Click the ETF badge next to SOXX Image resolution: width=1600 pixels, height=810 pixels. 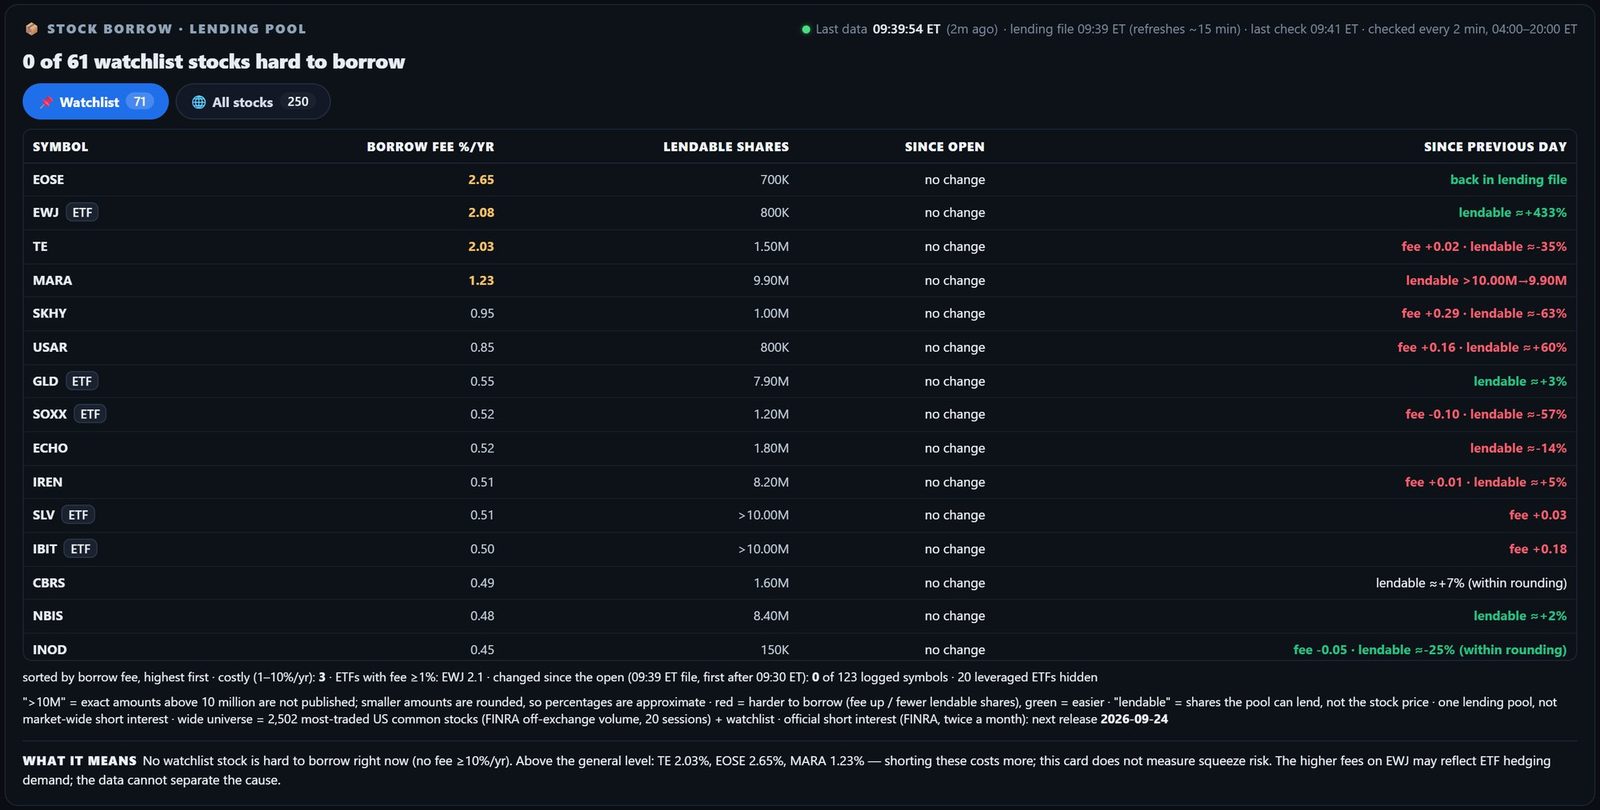point(90,414)
